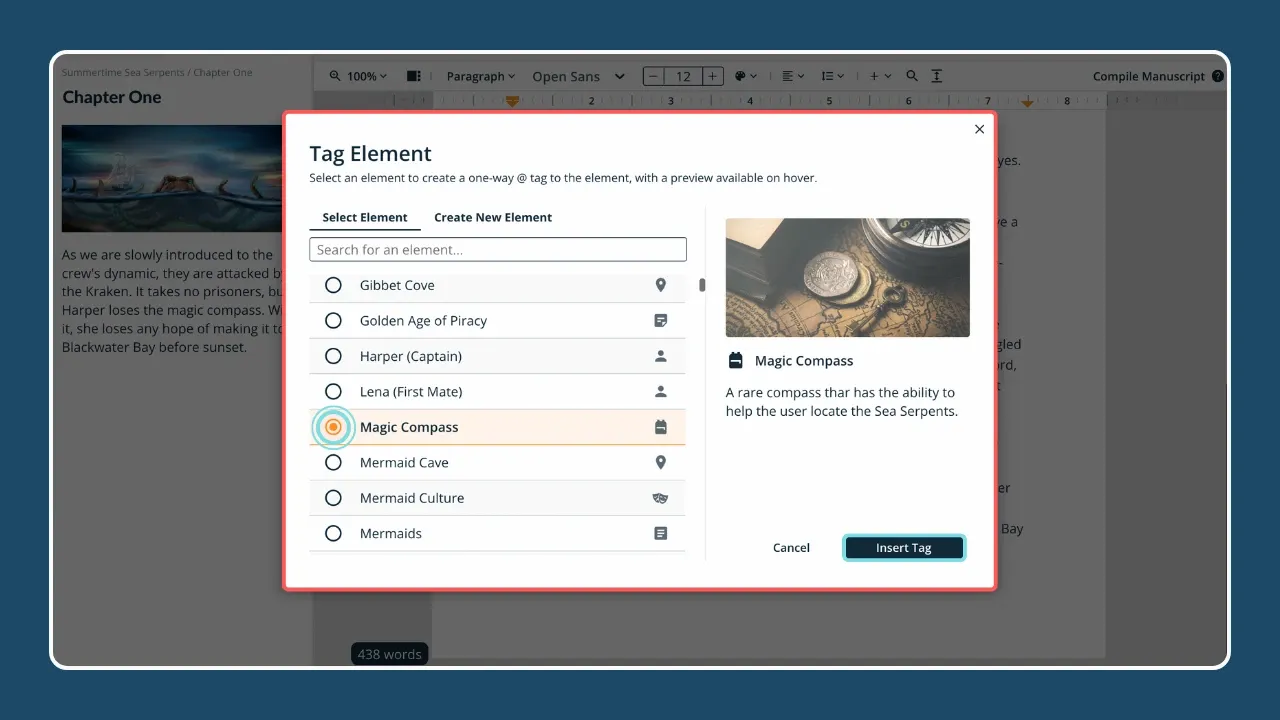Viewport: 1280px width, 720px height.
Task: Click the element search input field
Action: point(497,249)
